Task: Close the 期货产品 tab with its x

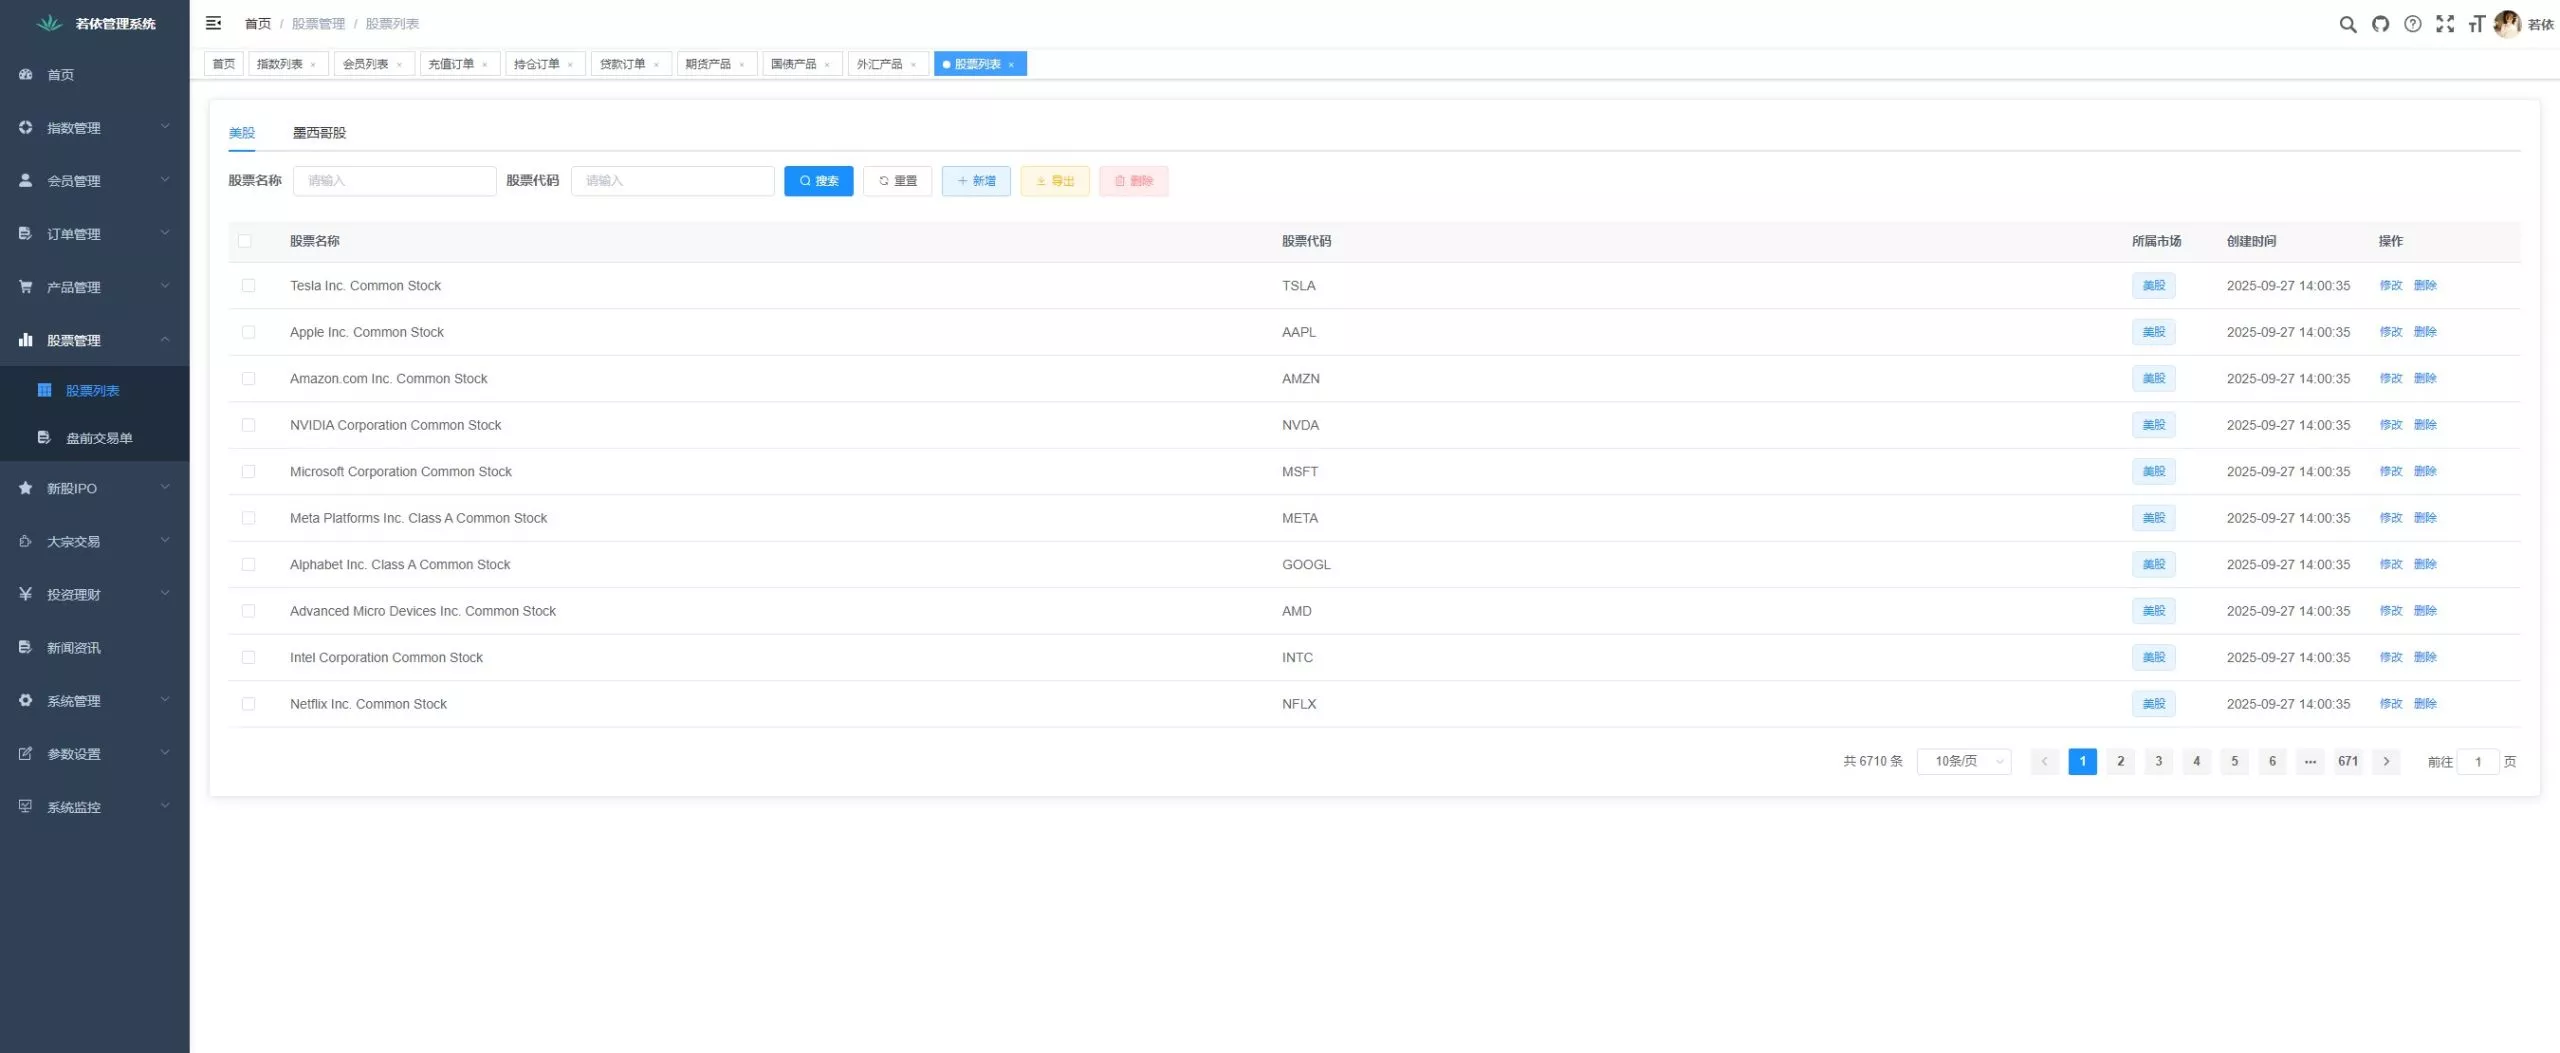Action: tap(742, 65)
